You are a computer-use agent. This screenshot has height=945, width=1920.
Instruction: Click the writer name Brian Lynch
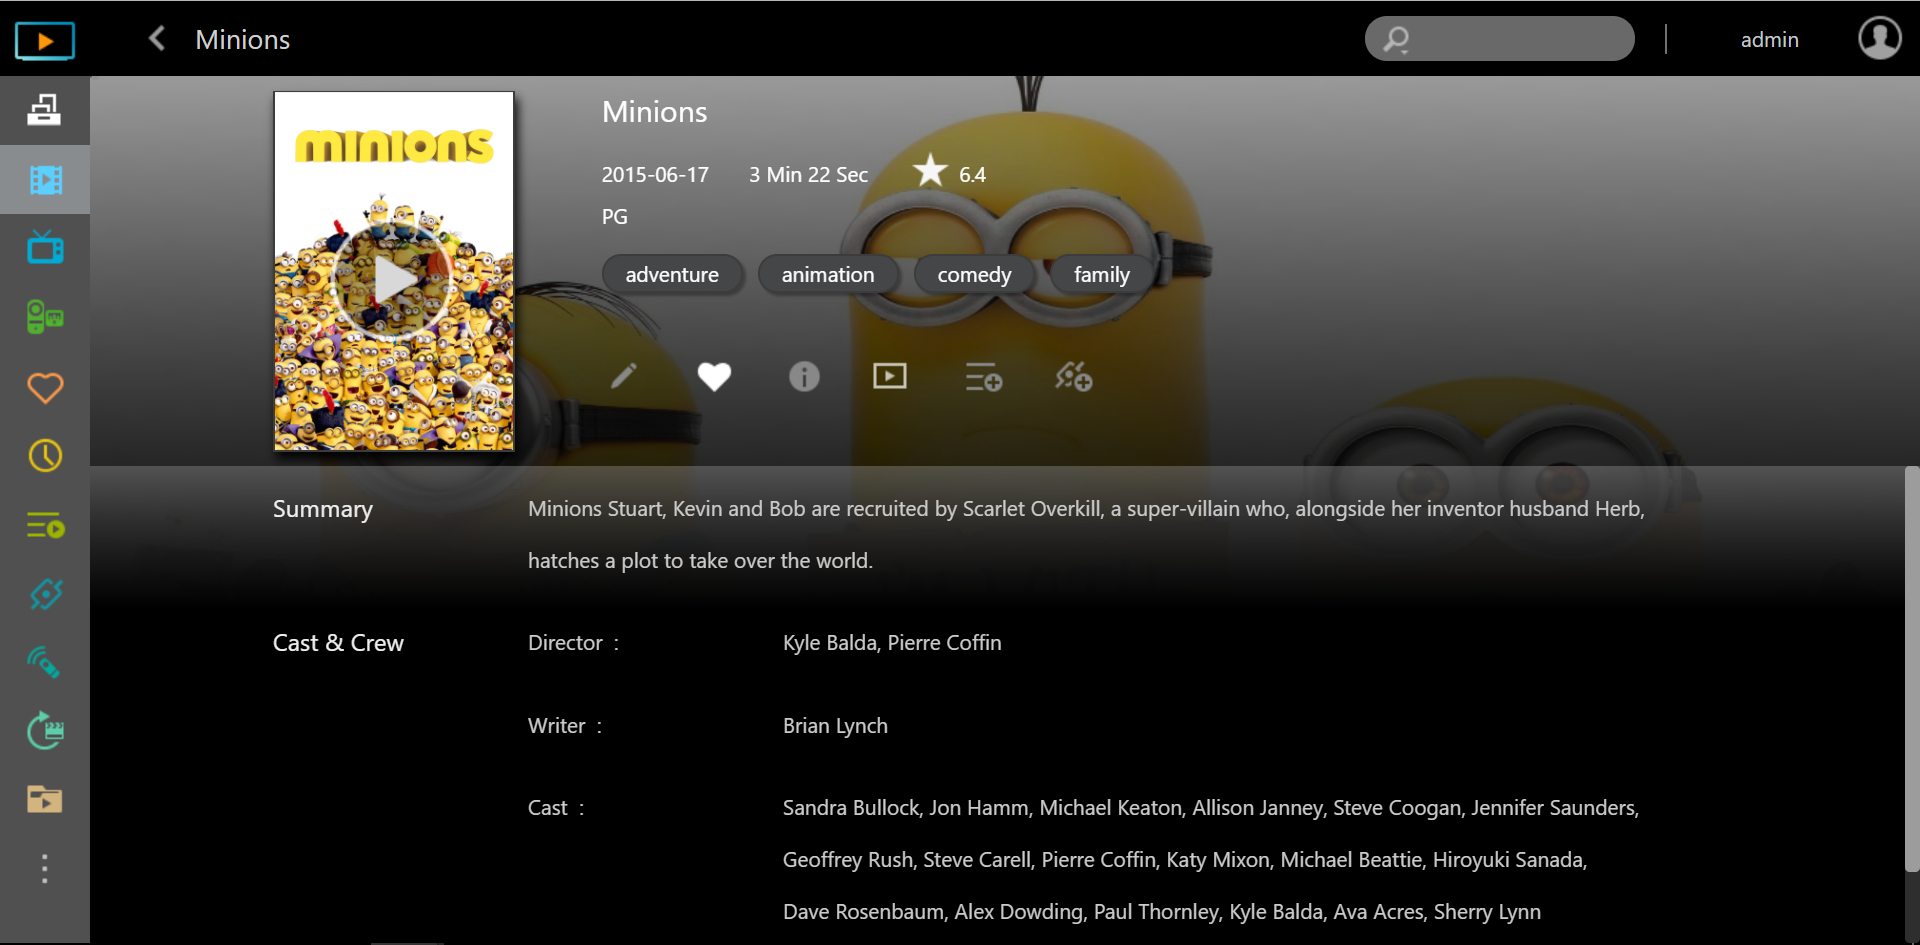pos(835,726)
